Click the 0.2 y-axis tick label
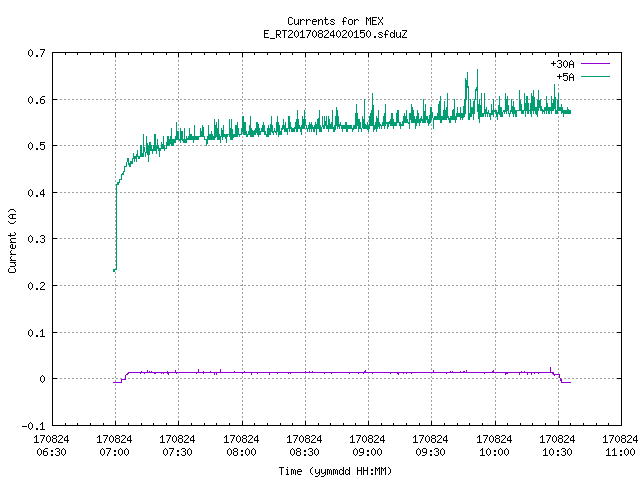Viewport: 640px width, 480px height. point(36,286)
